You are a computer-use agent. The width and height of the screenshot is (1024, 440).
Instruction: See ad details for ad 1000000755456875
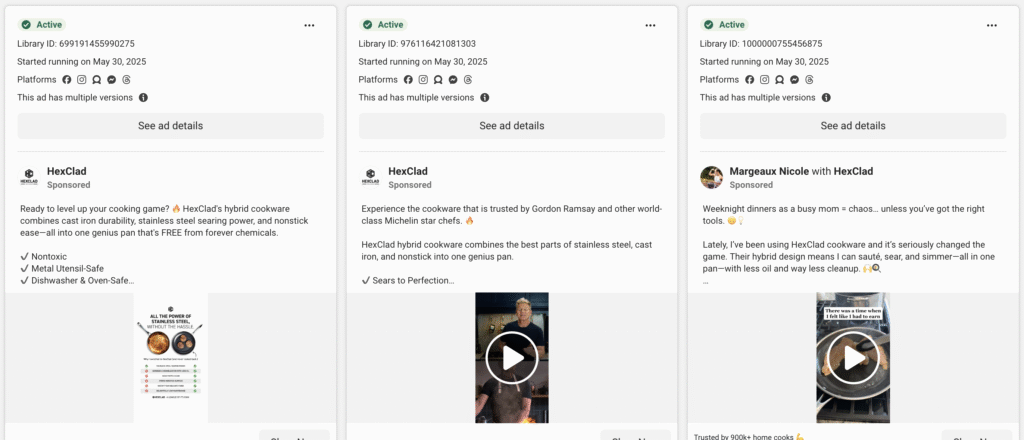point(853,126)
